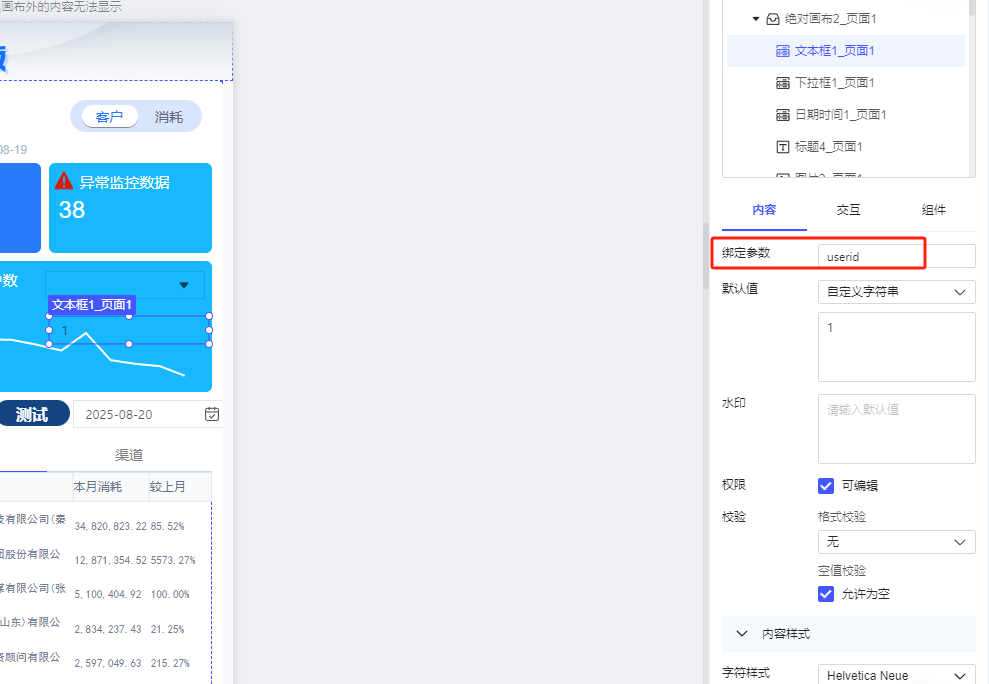This screenshot has width=989, height=684.
Task: Click the date component icon beside 日期时间1_页面1
Action: tap(783, 115)
